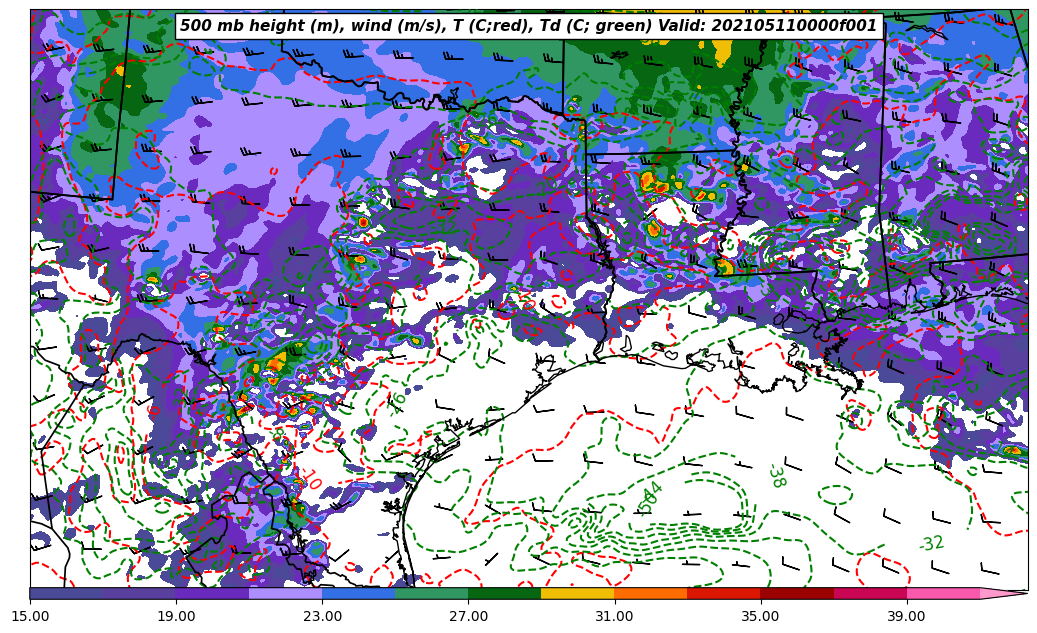Image resolution: width=1037 pixels, height=633 pixels.
Task: Select the dark red colorbar segment
Action: (796, 593)
